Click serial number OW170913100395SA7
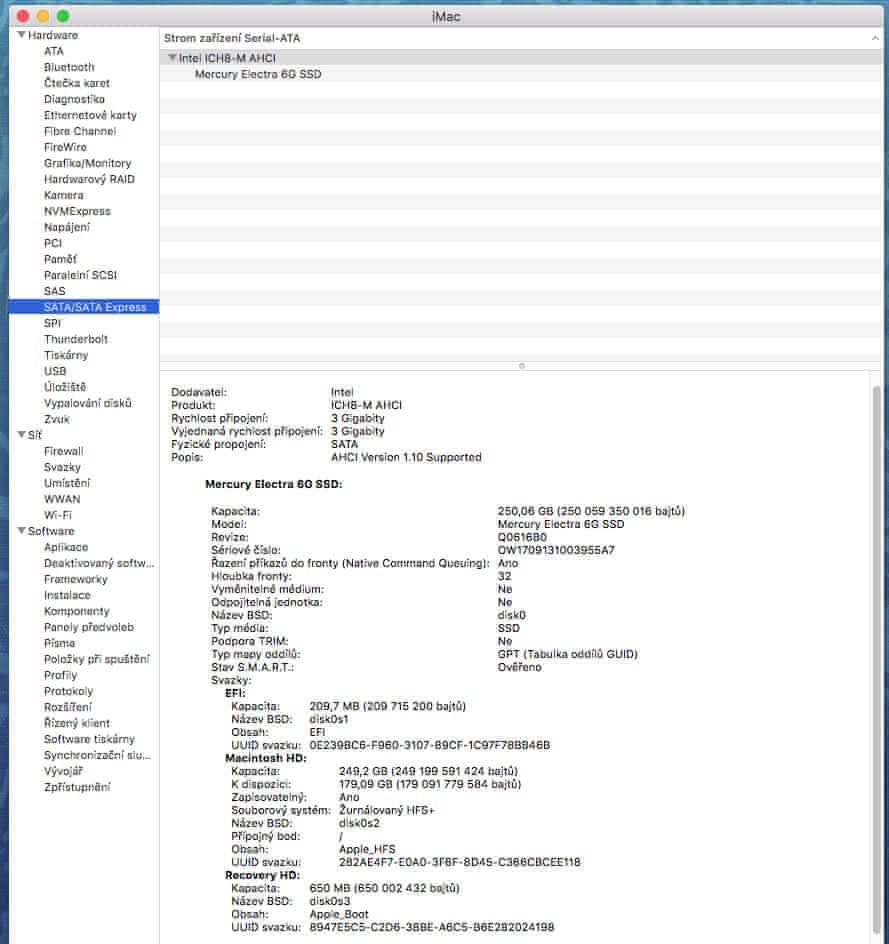 (556, 550)
